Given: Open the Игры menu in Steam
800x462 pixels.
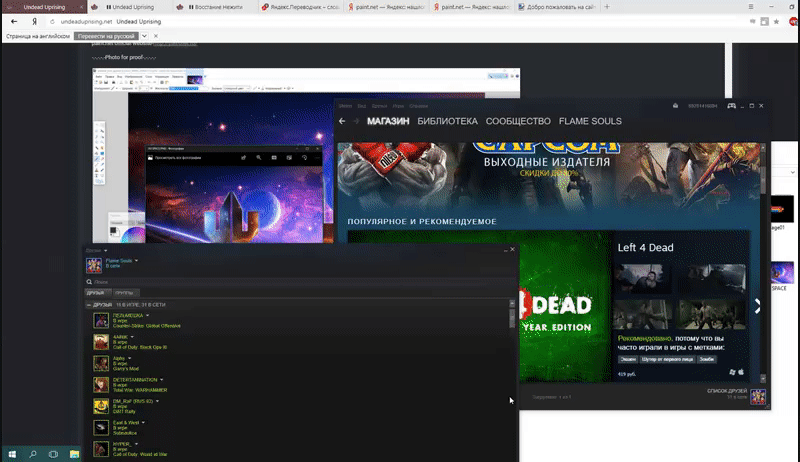Looking at the screenshot, I should pos(398,106).
